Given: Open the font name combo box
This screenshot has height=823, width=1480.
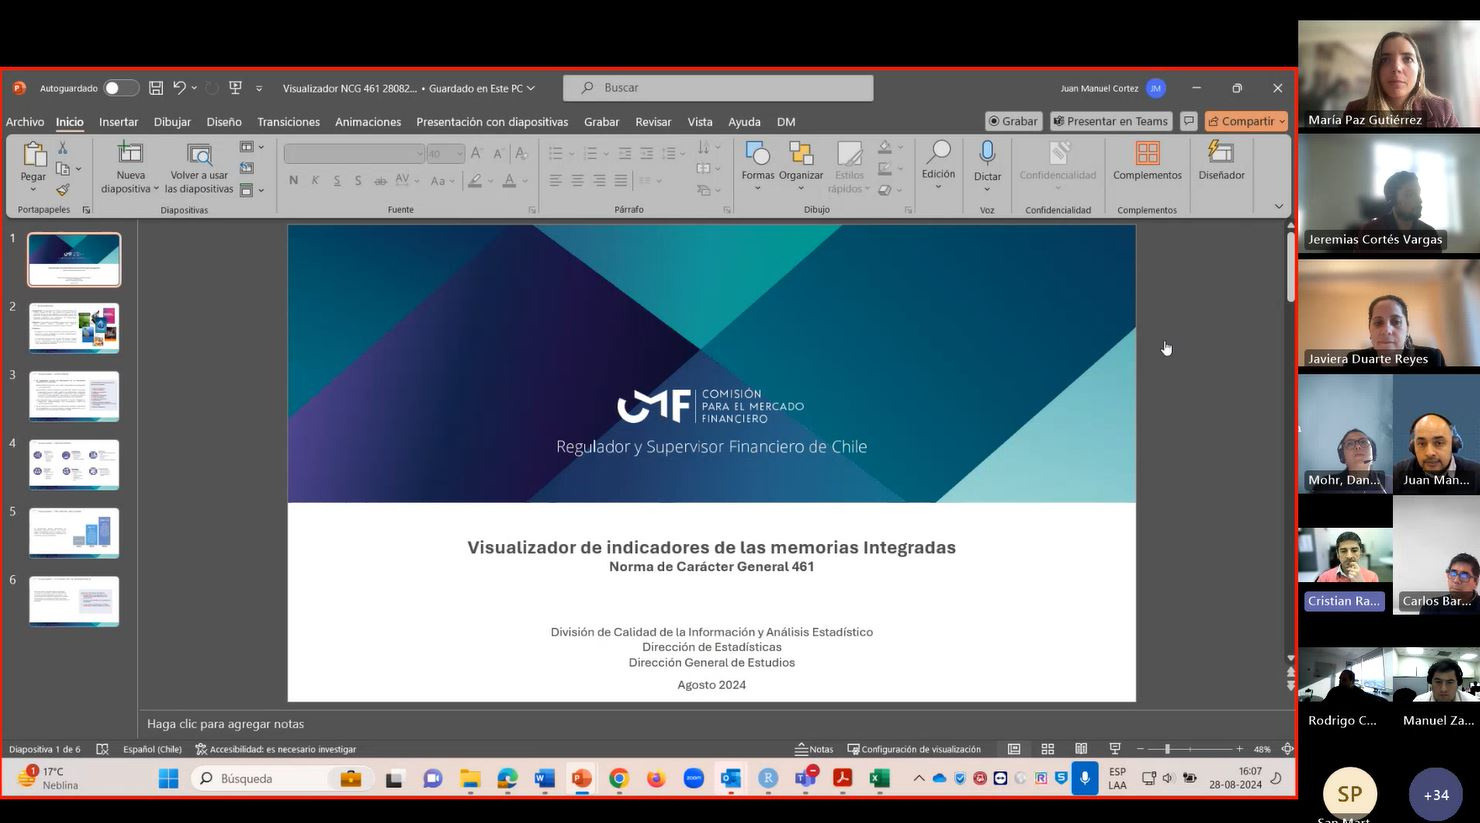Looking at the screenshot, I should 354,153.
